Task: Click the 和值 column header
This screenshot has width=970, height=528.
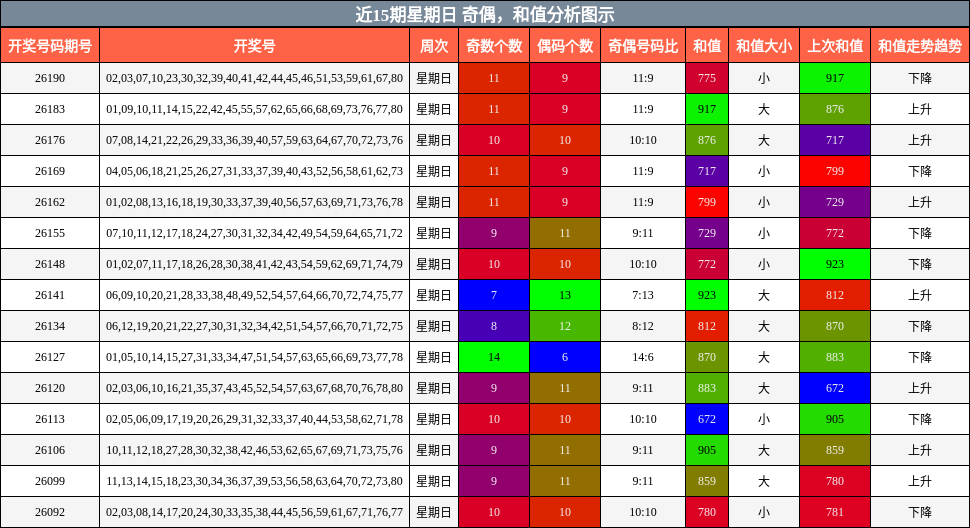Action: 707,46
